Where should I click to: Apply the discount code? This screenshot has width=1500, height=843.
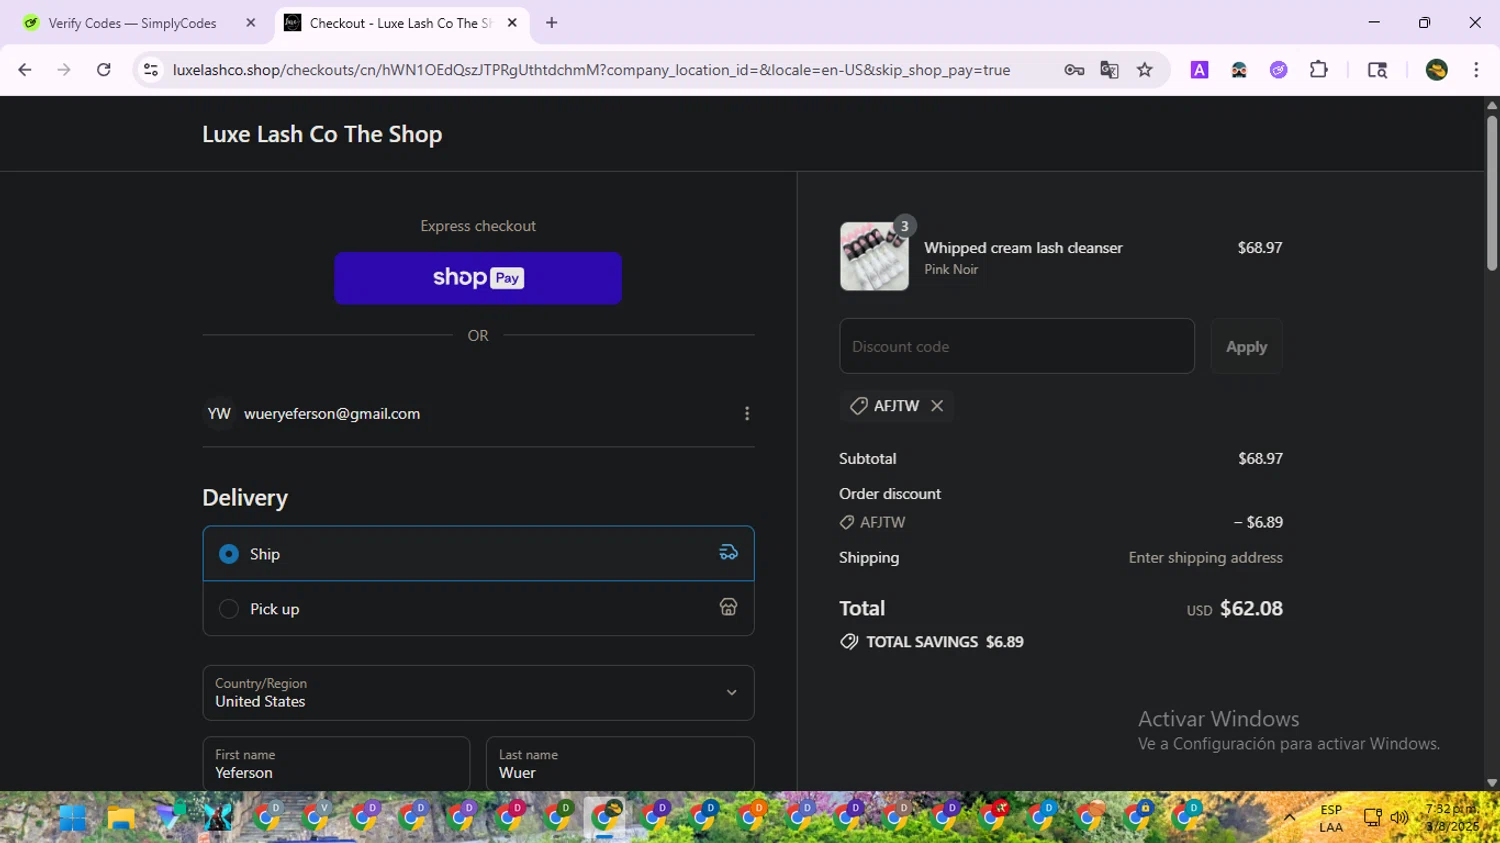click(x=1246, y=346)
